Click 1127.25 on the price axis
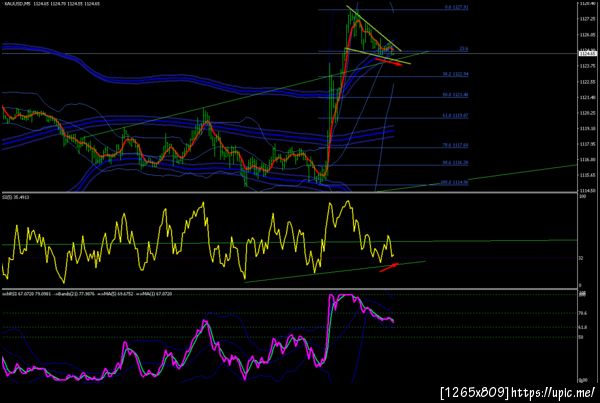This screenshot has width=600, height=403. click(x=587, y=19)
